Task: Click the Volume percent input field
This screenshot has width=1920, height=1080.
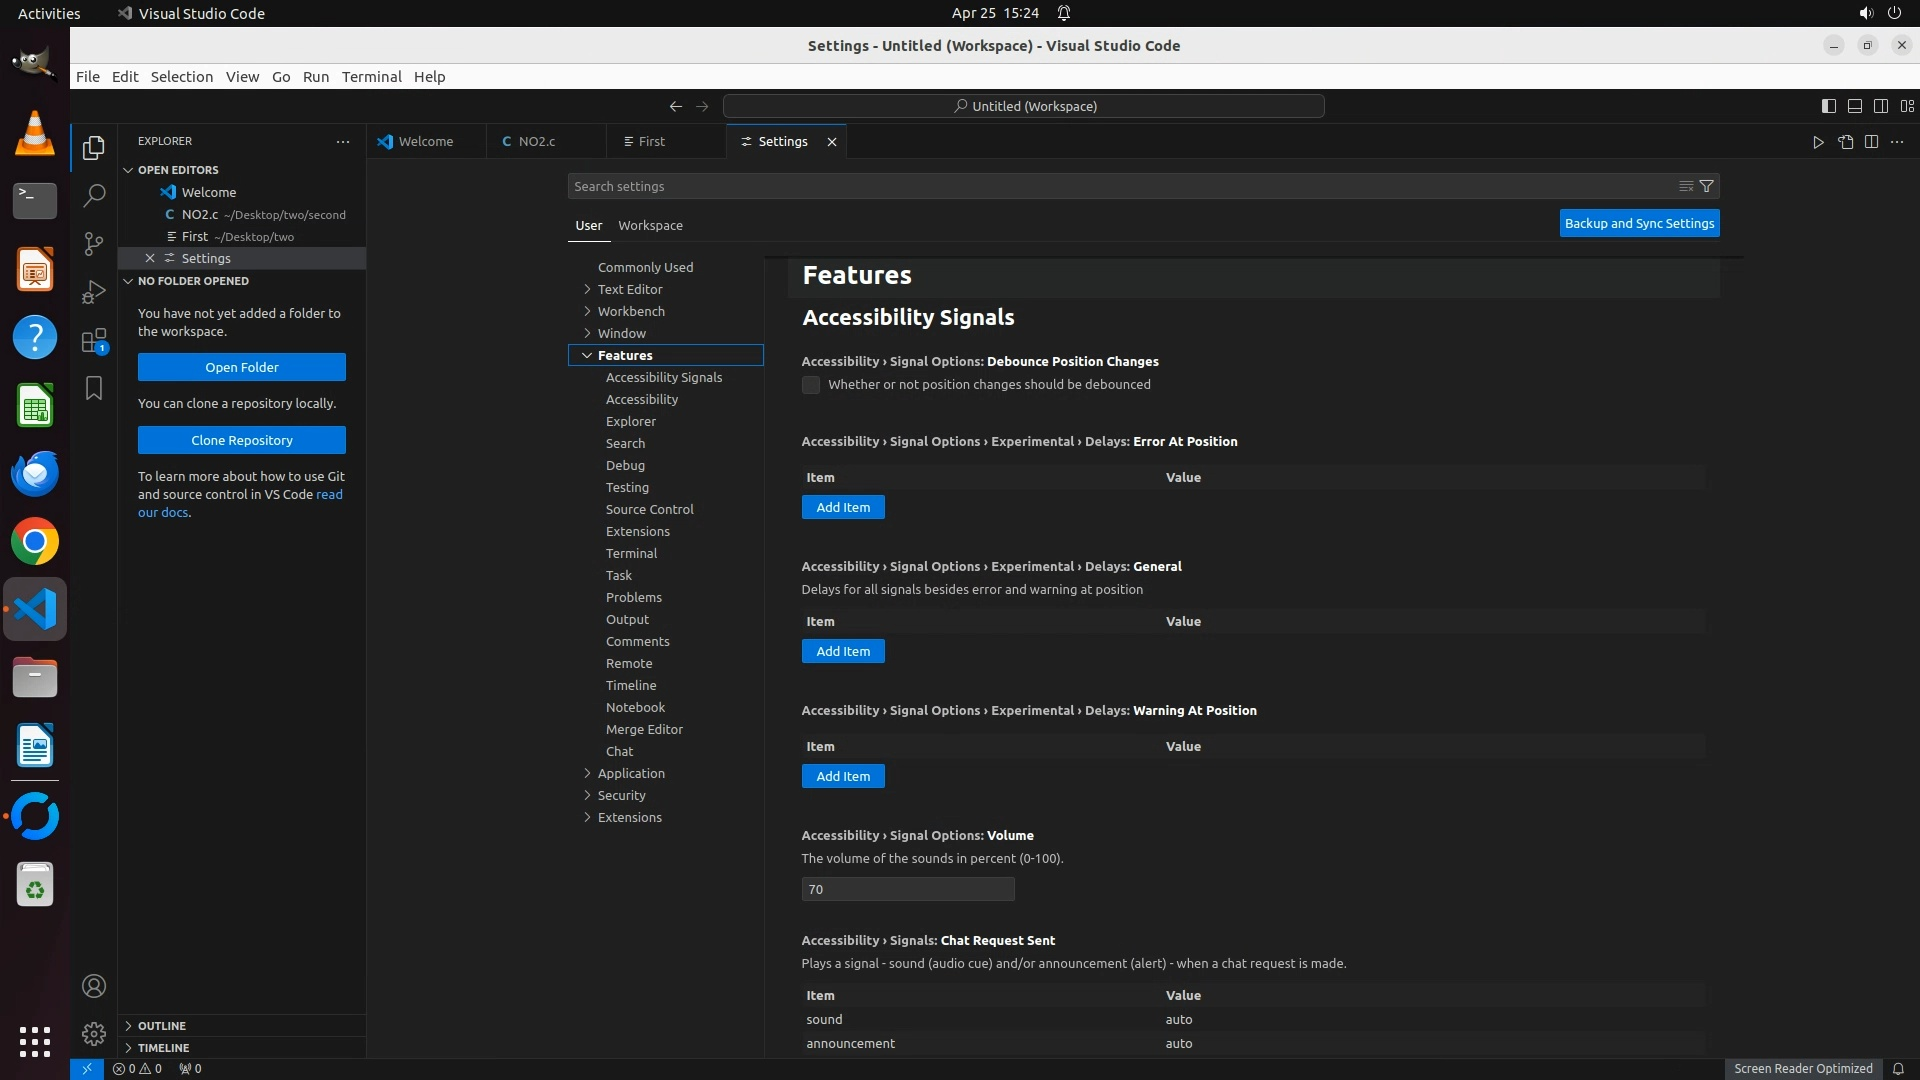Action: click(907, 889)
